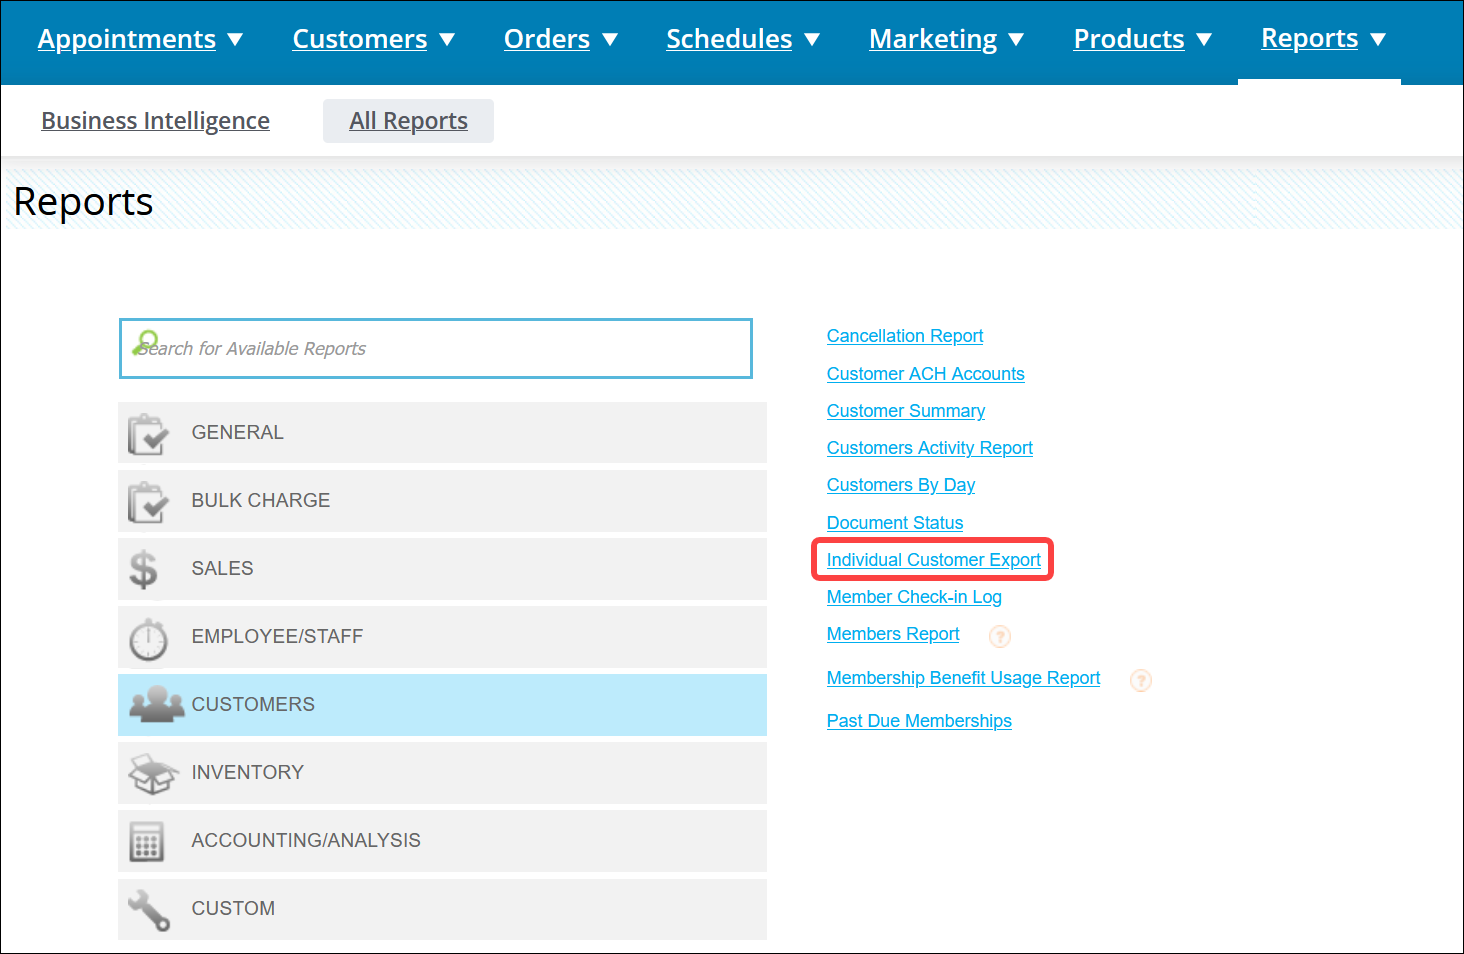Image resolution: width=1464 pixels, height=954 pixels.
Task: Click the Search for Available Reports field
Action: [x=436, y=348]
